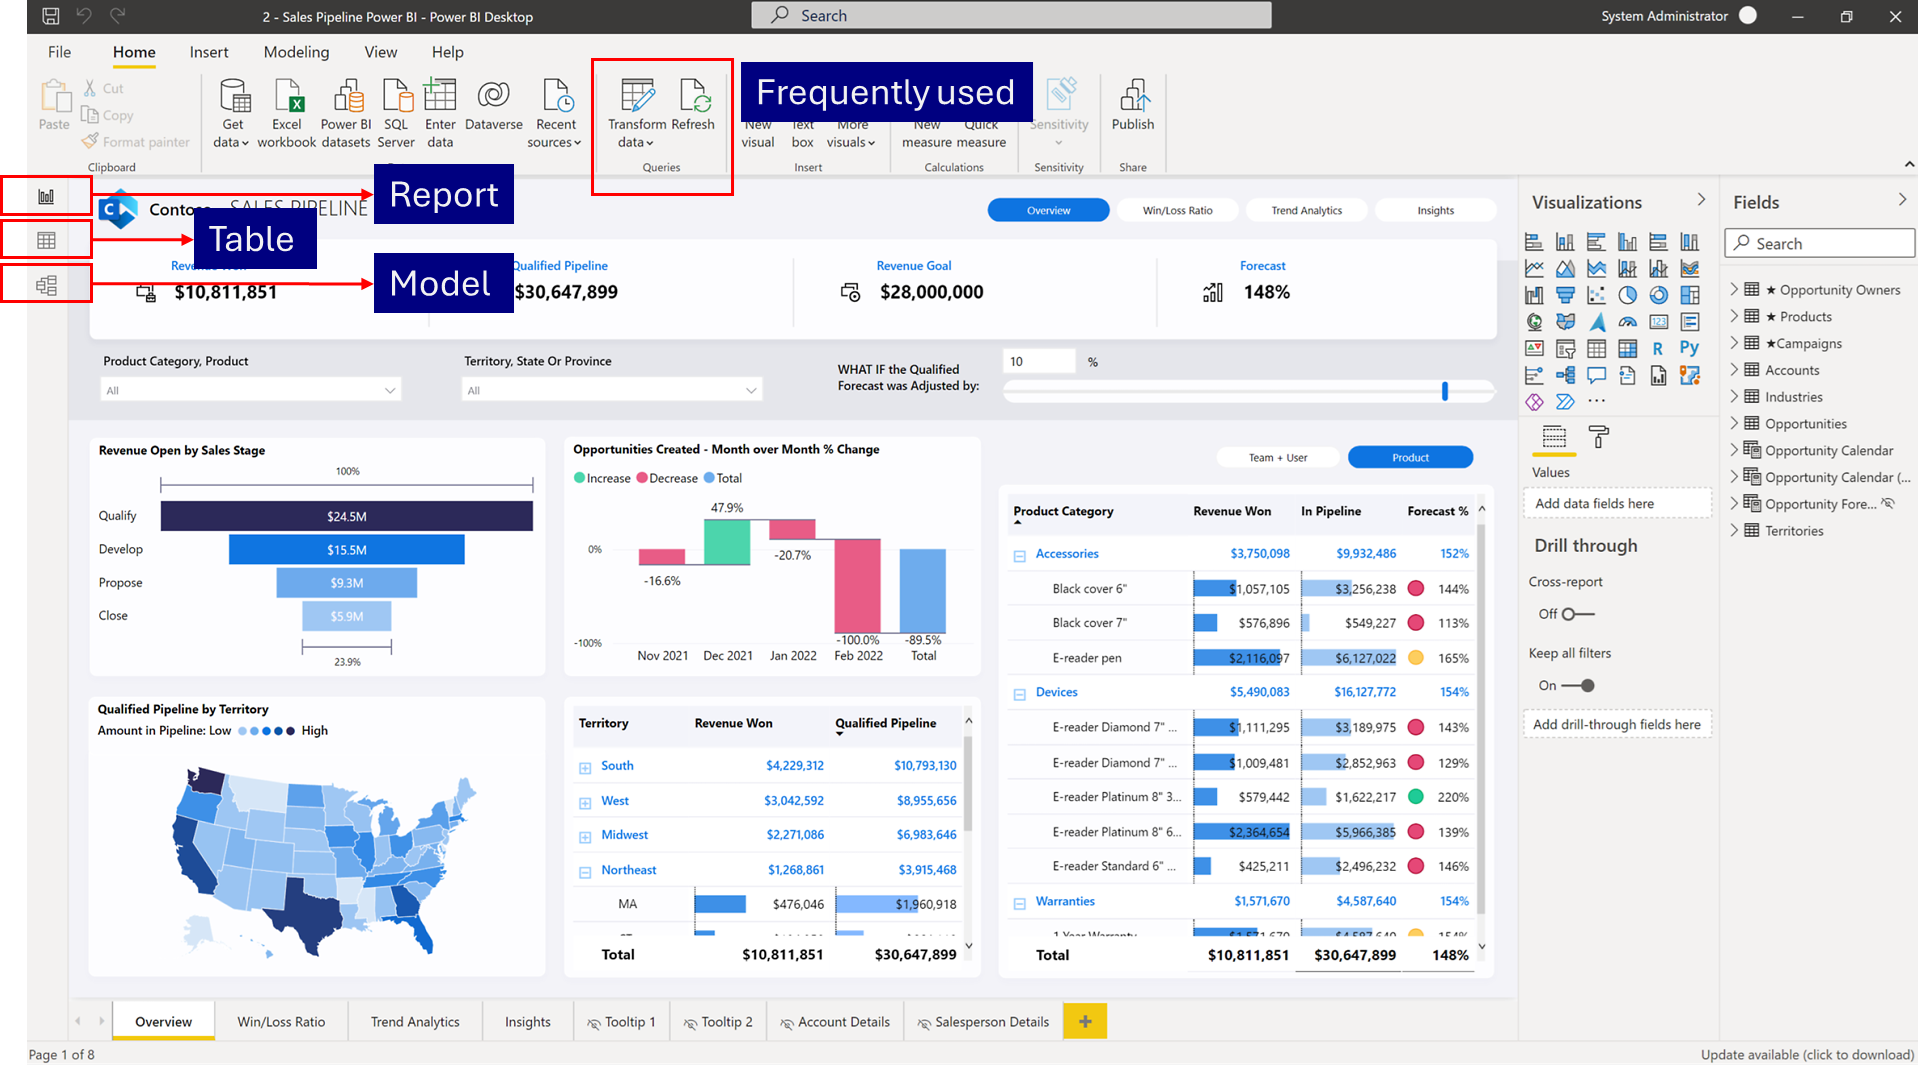Click Update available download link

1807,1054
